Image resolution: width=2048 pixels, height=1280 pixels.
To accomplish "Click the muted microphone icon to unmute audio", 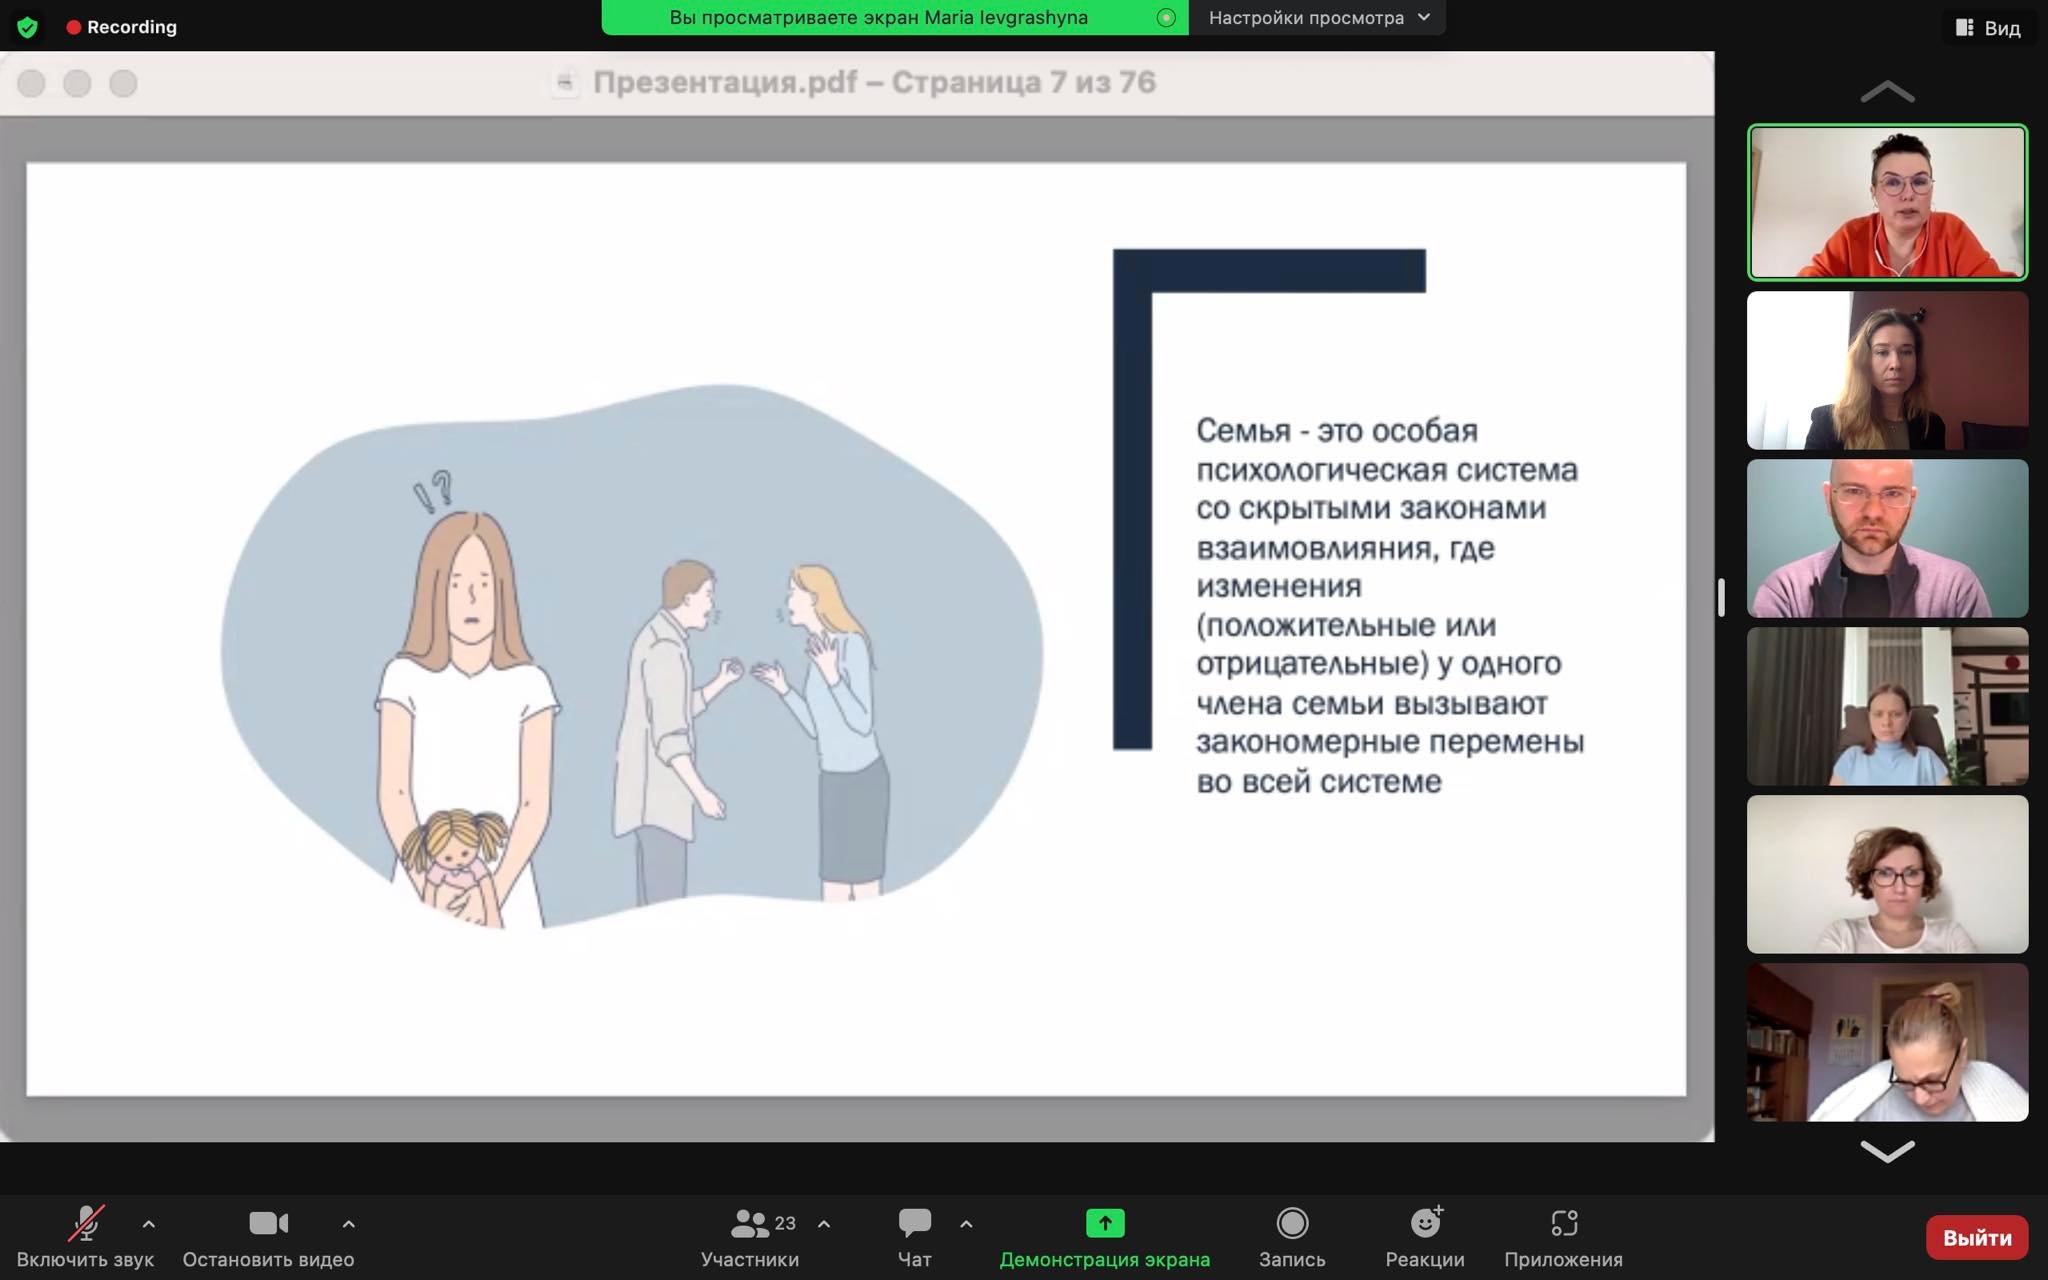I will point(86,1224).
